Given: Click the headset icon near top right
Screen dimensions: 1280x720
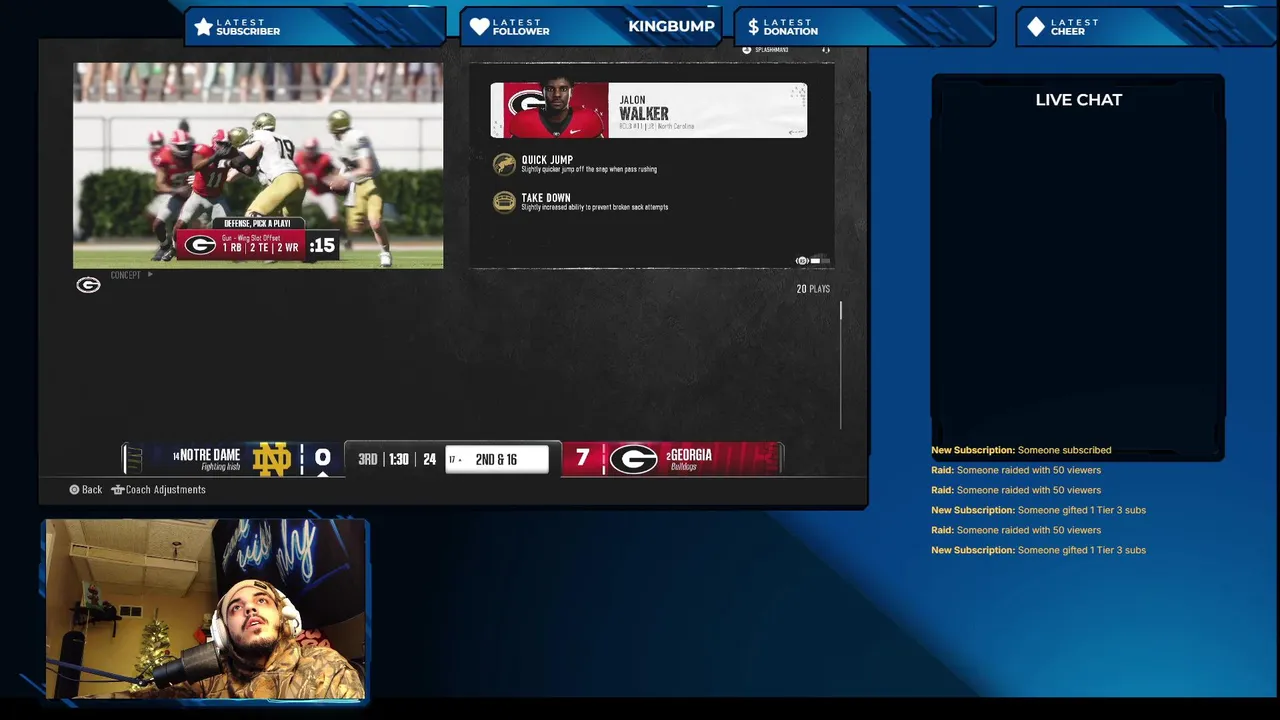Looking at the screenshot, I should coord(826,49).
